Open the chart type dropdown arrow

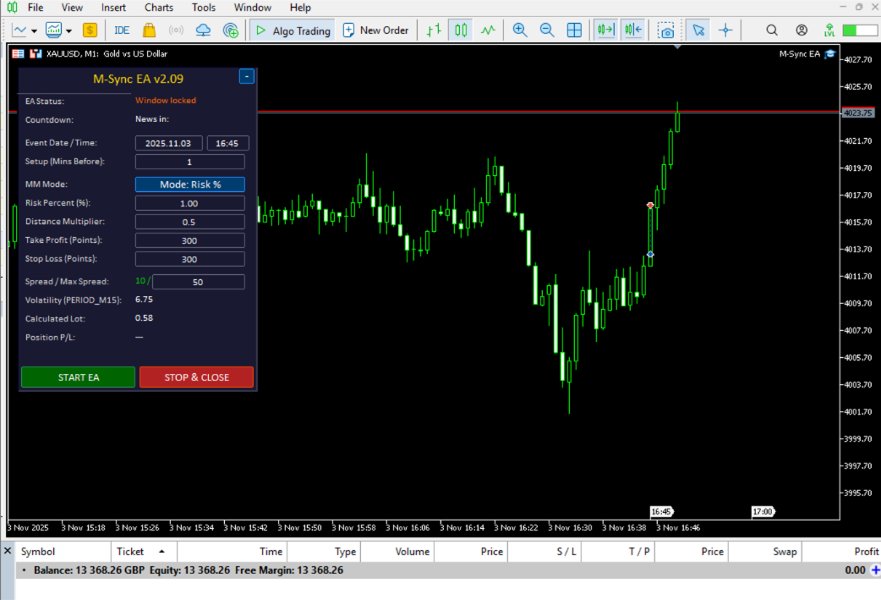(x=33, y=30)
